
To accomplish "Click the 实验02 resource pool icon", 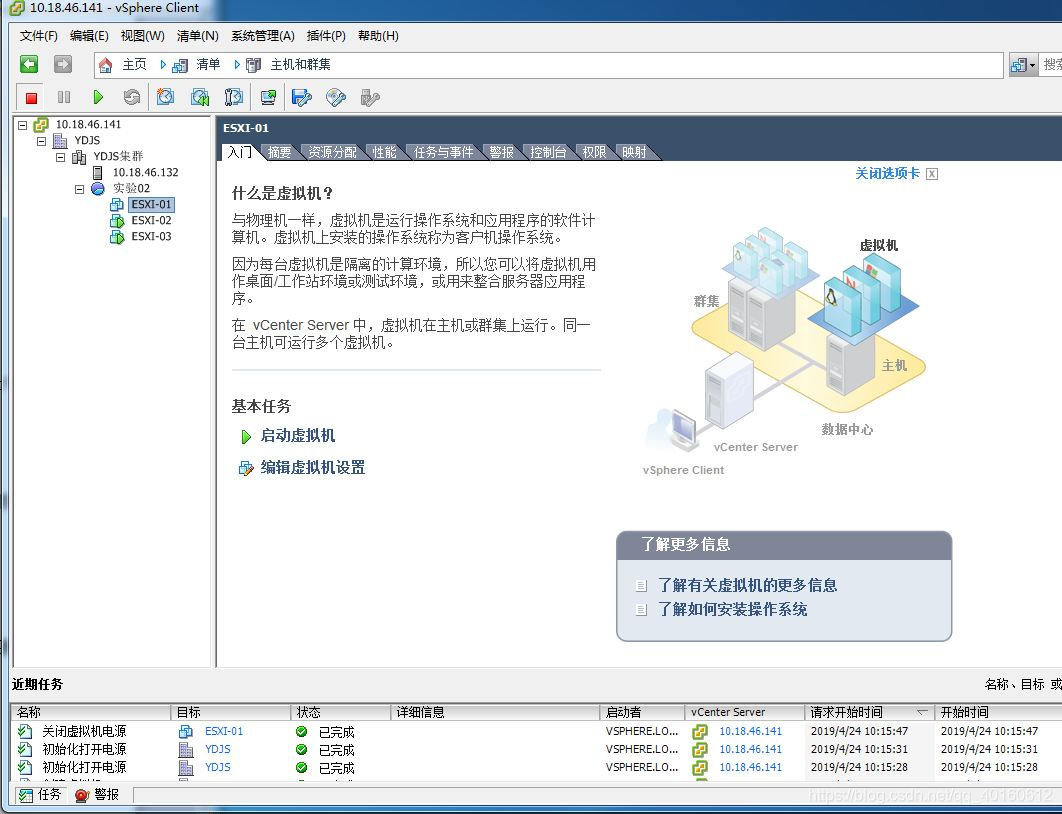I will tap(98, 188).
